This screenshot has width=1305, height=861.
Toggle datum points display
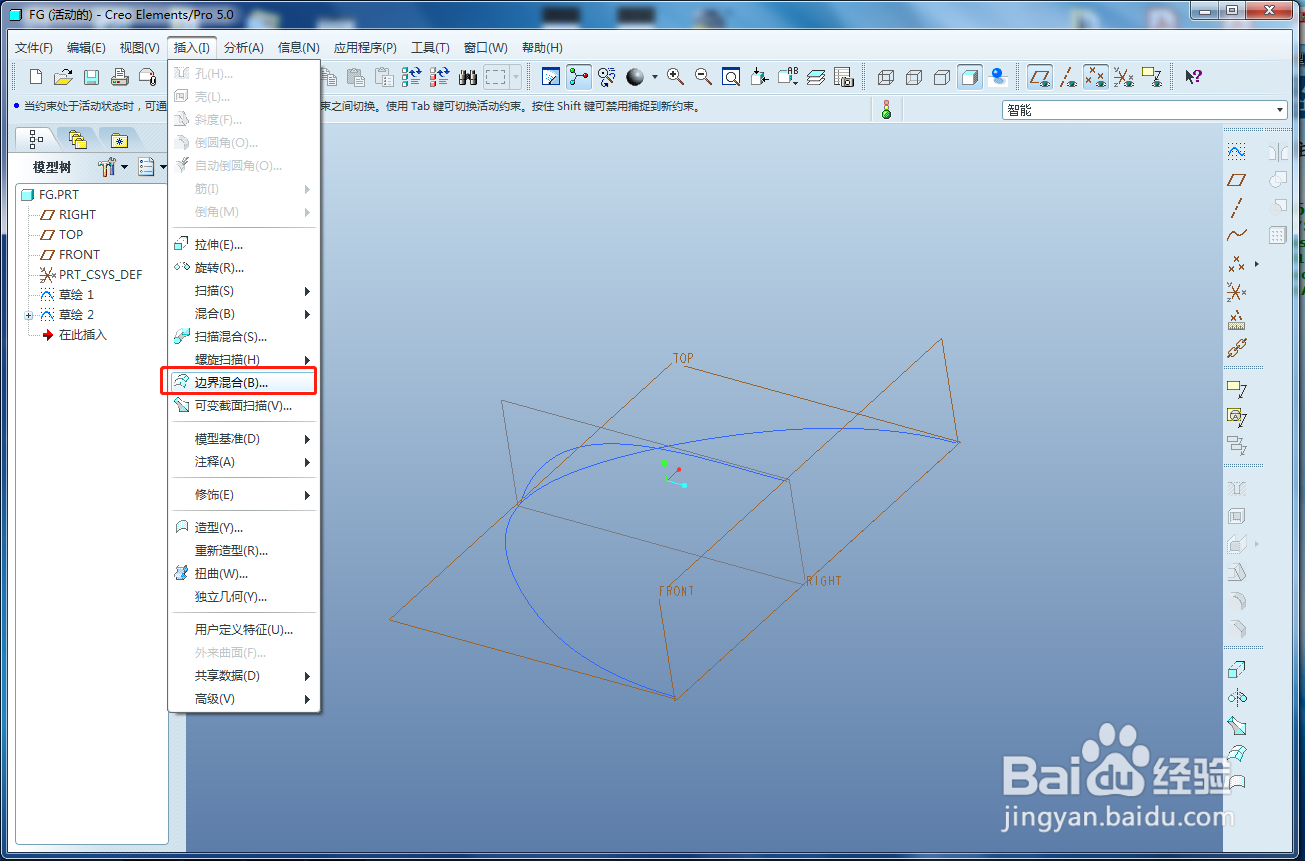pos(1096,77)
